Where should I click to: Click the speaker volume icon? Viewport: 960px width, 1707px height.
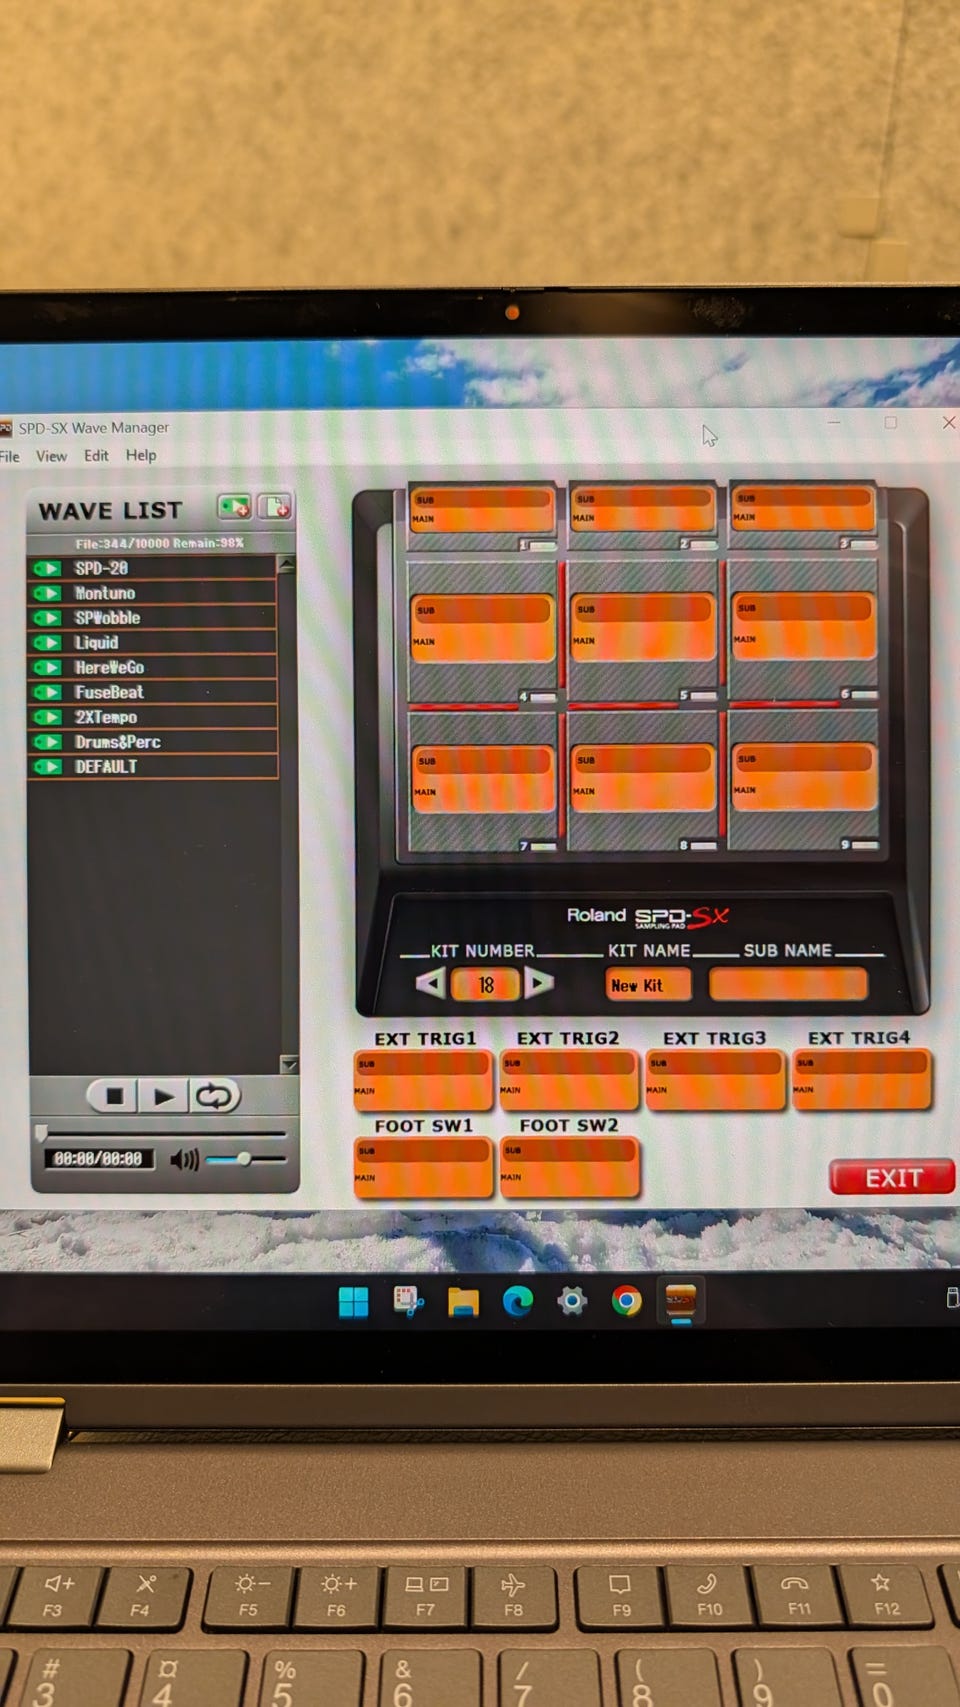[x=184, y=1160]
